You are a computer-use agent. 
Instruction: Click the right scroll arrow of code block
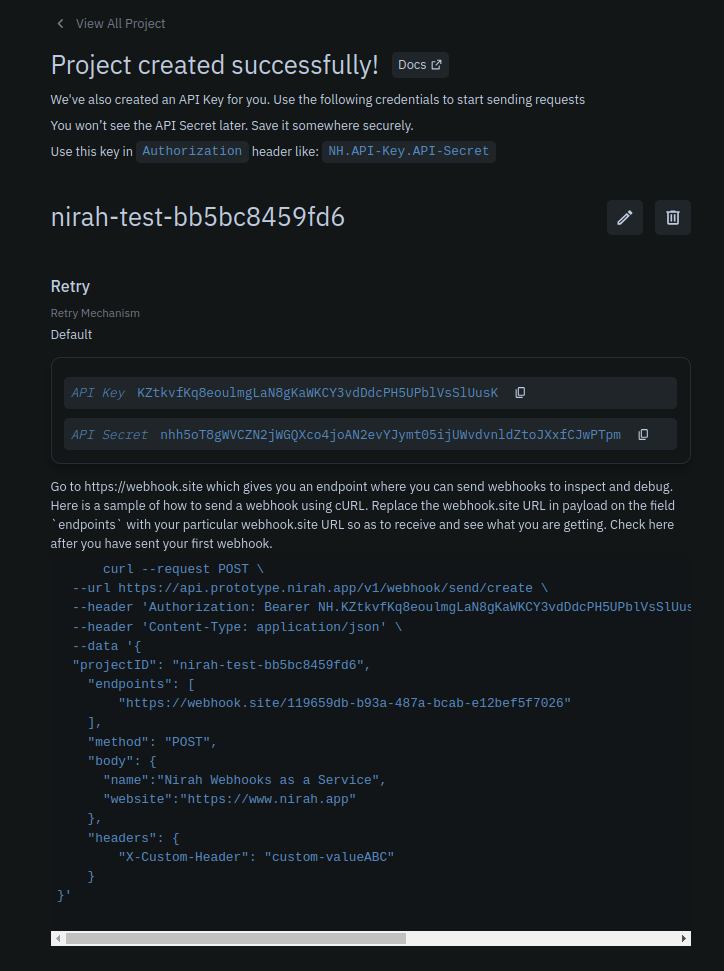(683, 938)
